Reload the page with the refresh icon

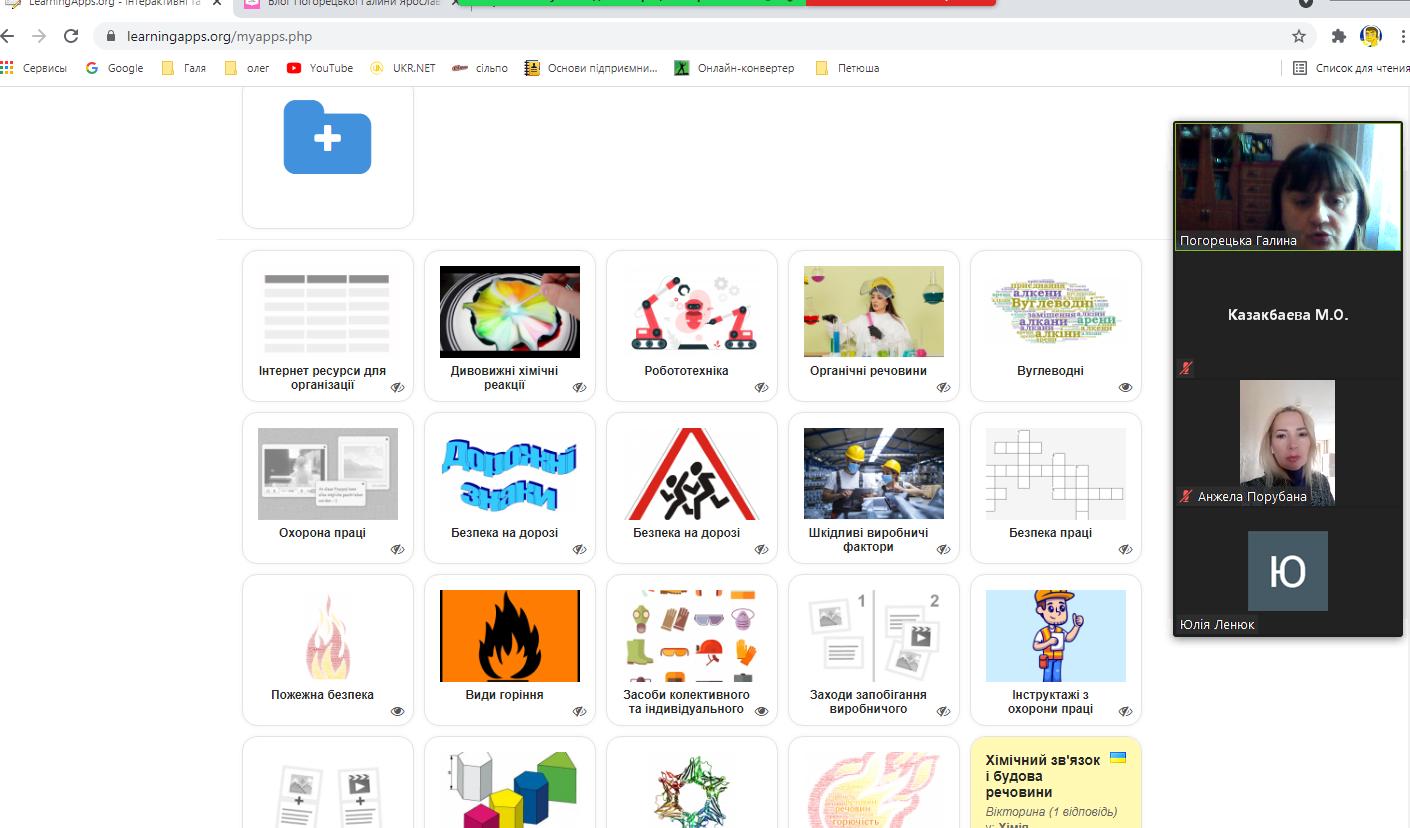coord(71,36)
